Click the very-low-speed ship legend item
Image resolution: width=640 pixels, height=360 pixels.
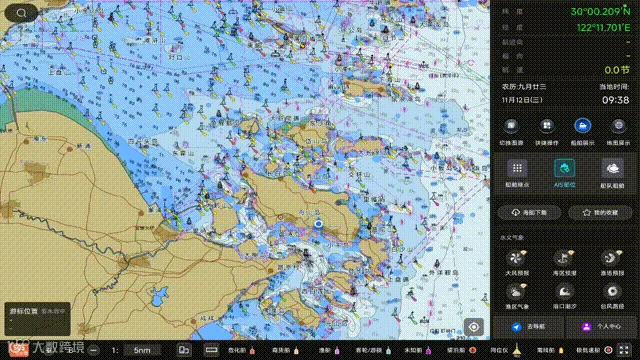click(x=594, y=350)
